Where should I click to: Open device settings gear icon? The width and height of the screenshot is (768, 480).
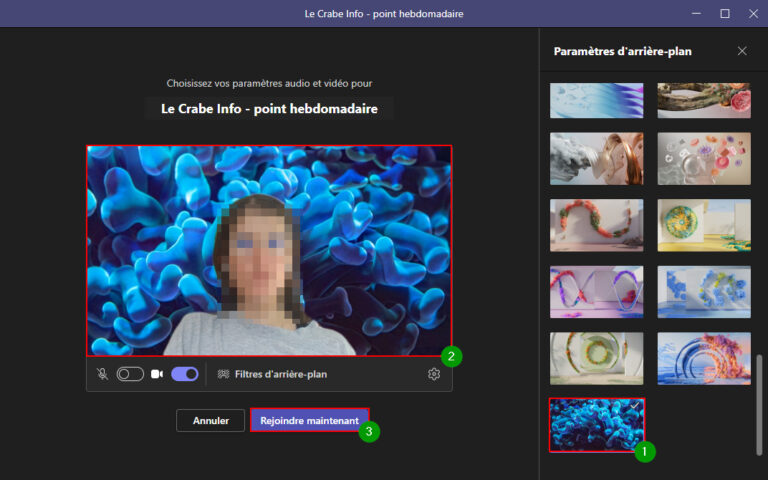point(433,374)
